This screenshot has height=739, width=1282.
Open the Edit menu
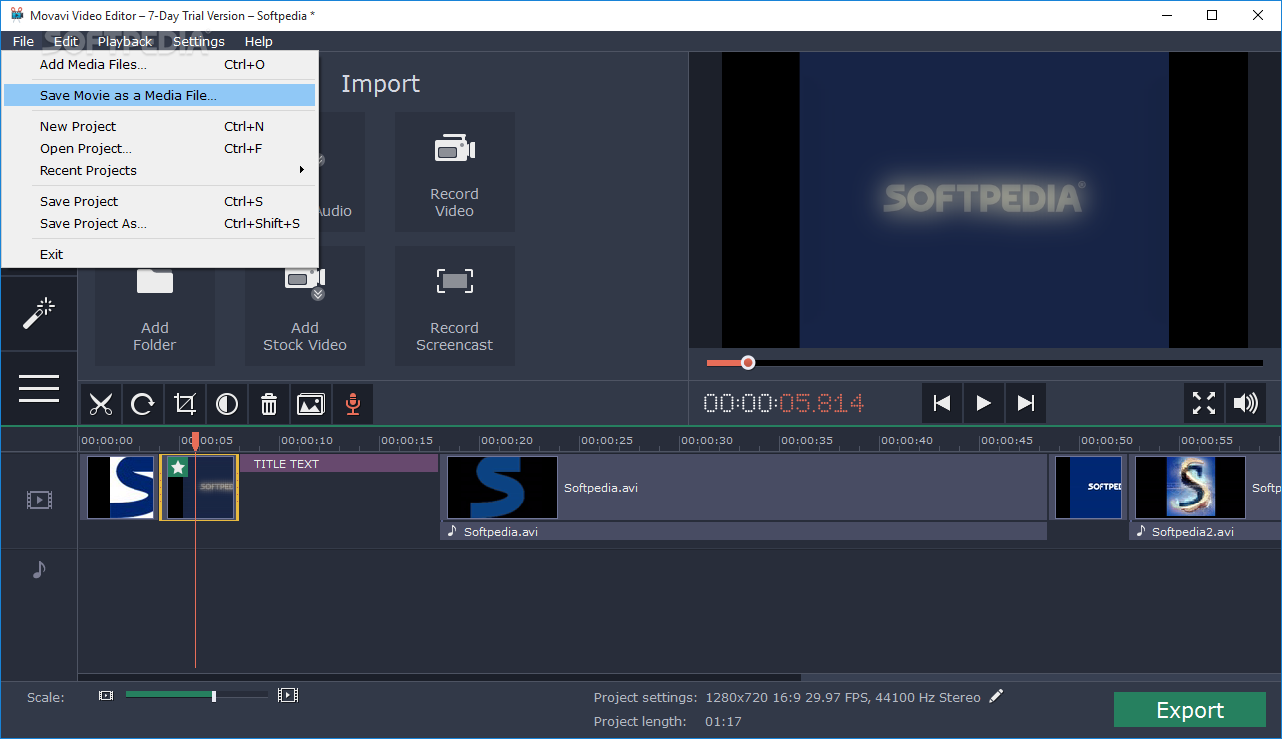pyautogui.click(x=66, y=41)
